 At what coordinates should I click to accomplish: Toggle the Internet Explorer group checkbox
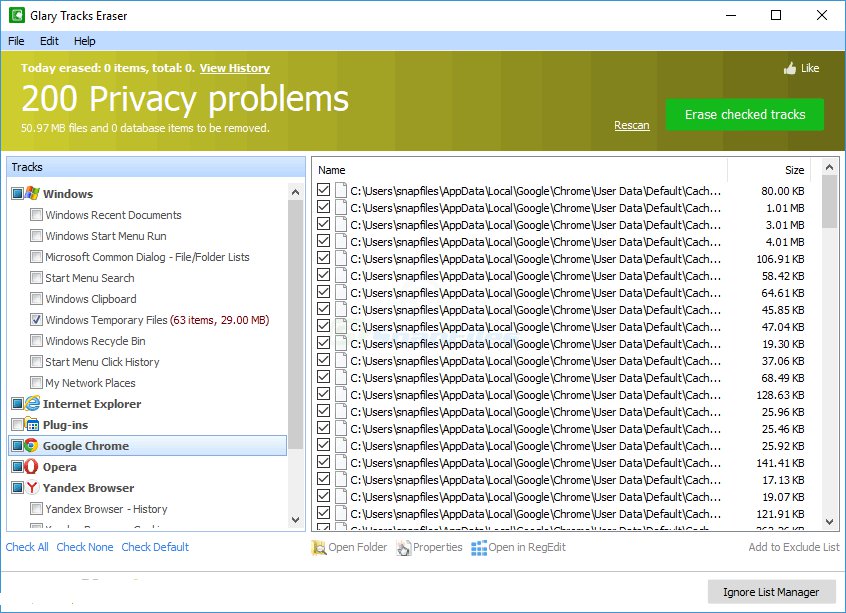point(17,403)
